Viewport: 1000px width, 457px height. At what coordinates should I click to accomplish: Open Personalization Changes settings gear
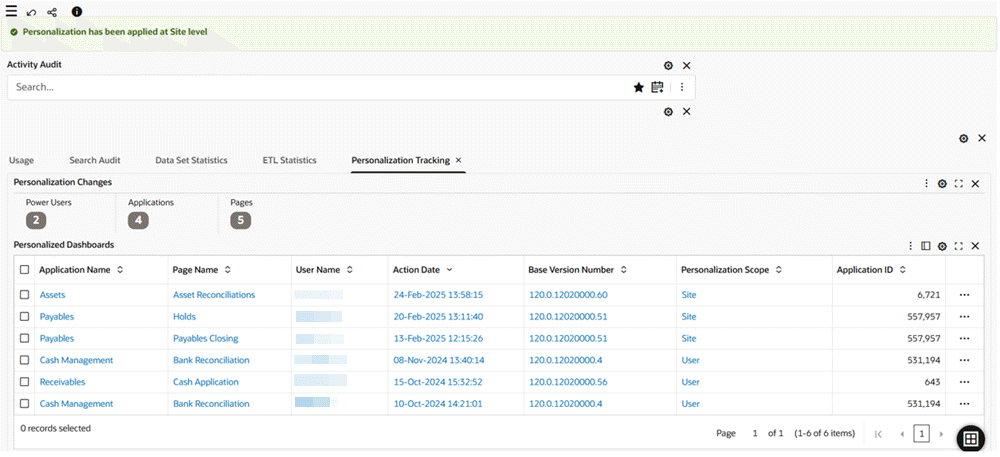[942, 184]
